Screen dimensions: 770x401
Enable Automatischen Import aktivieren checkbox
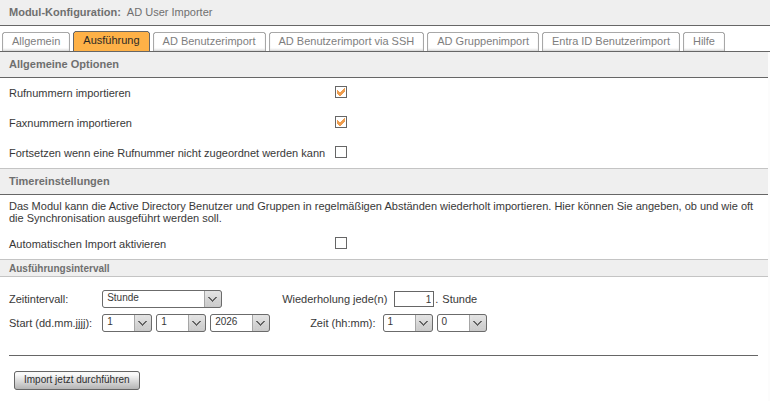[x=341, y=243]
